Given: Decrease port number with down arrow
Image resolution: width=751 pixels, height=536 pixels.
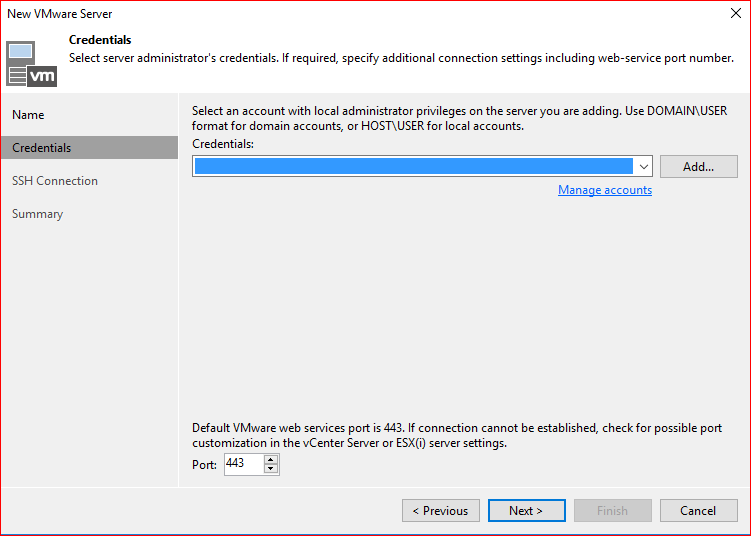Looking at the screenshot, I should point(271,469).
